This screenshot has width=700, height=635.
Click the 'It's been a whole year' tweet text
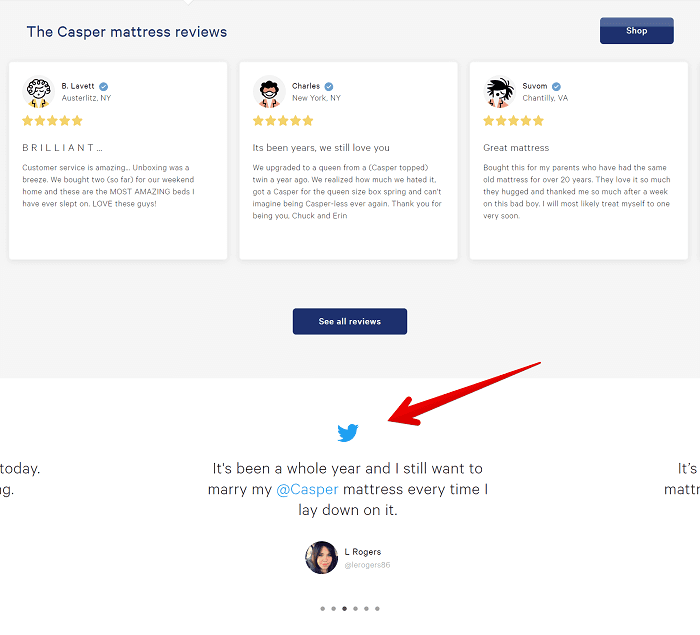(348, 489)
